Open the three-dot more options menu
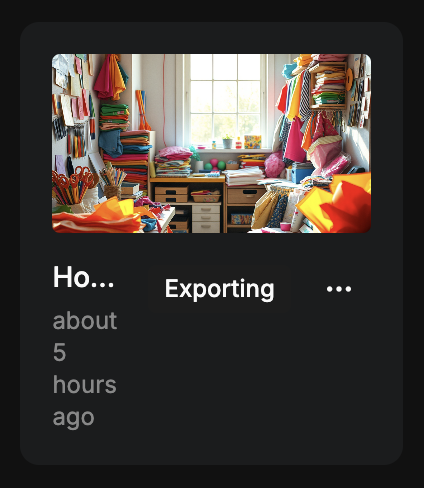 tap(339, 289)
